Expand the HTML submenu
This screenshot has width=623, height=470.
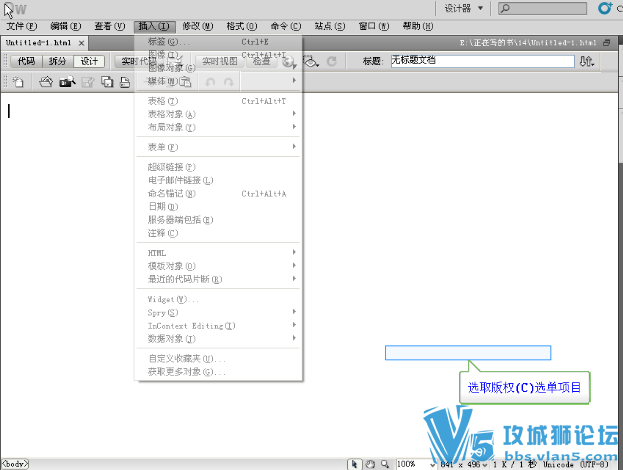pos(218,253)
